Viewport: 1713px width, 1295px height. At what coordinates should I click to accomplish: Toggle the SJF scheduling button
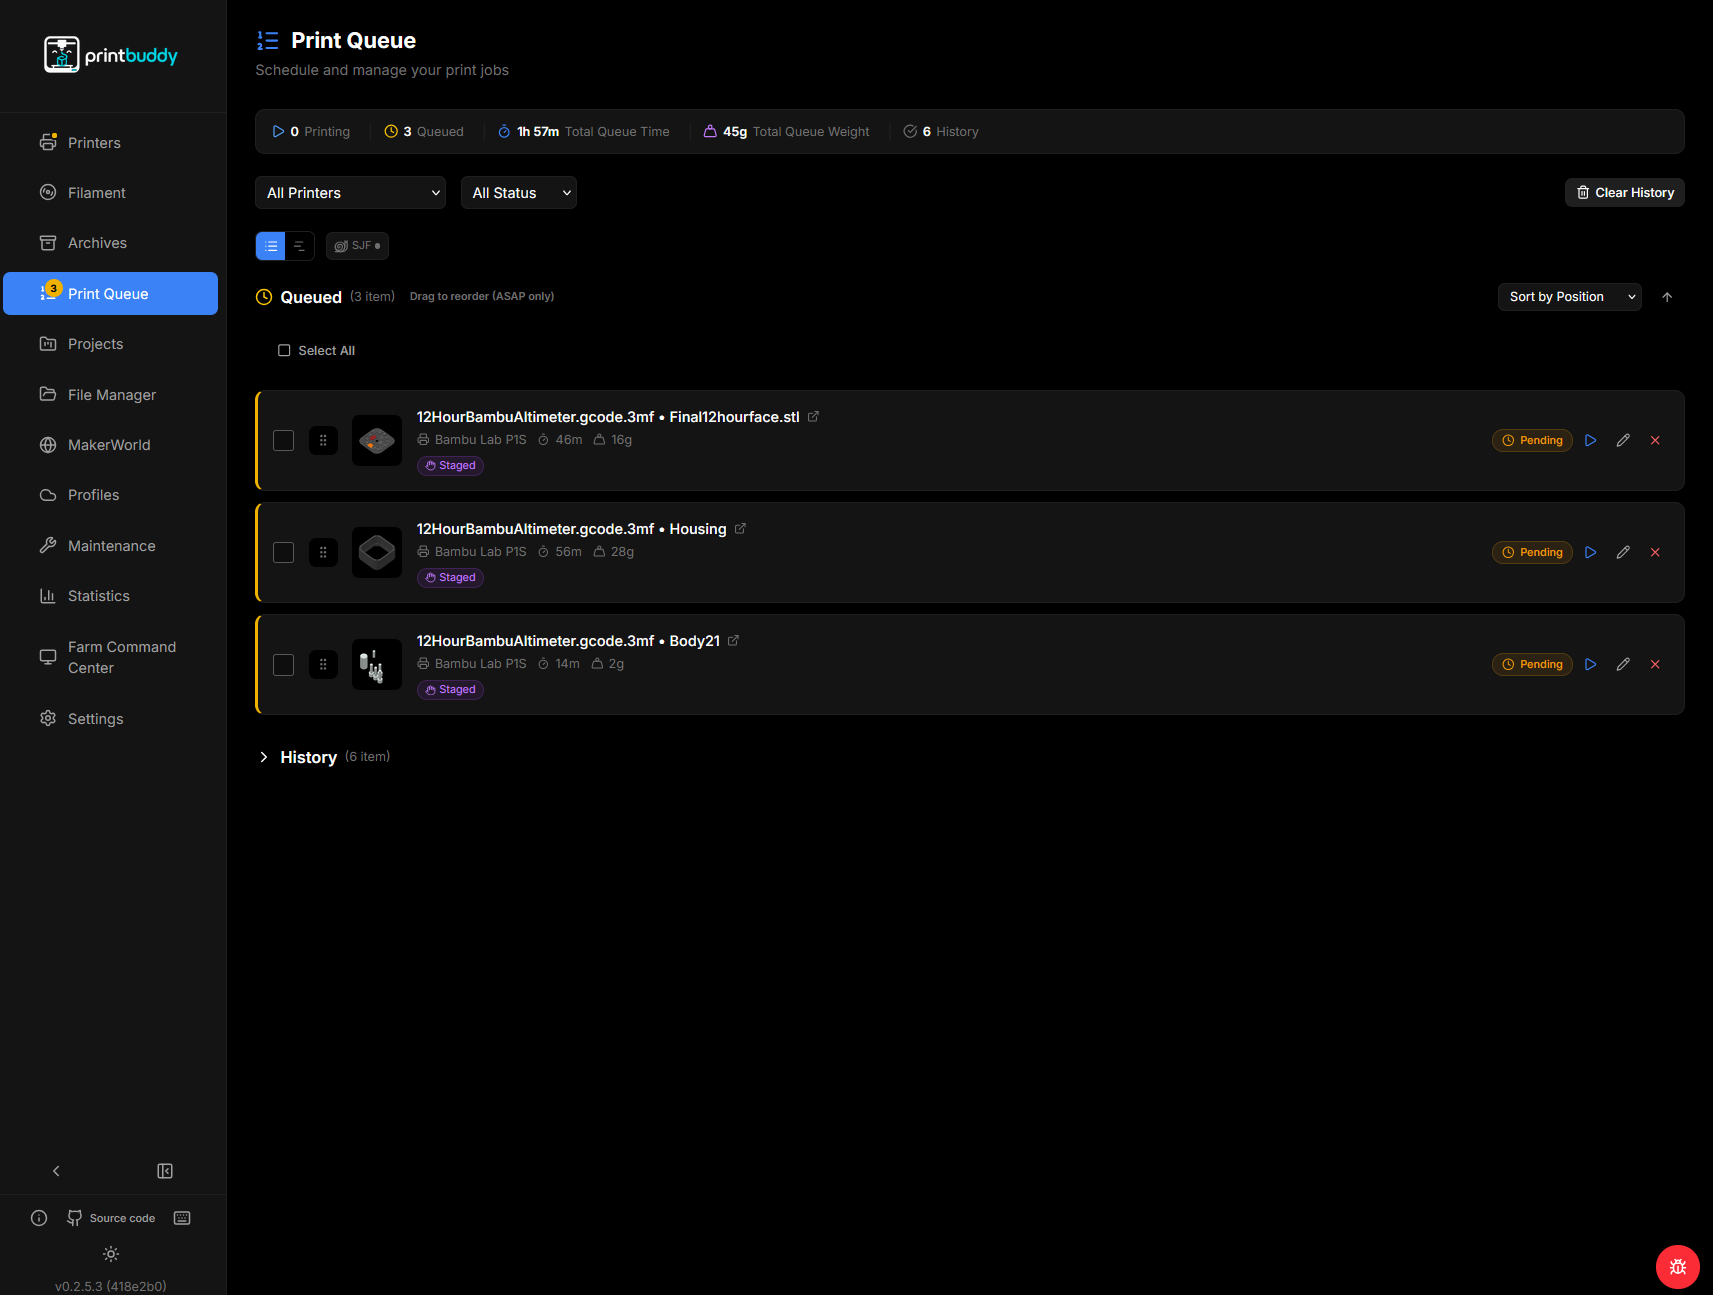pos(357,246)
